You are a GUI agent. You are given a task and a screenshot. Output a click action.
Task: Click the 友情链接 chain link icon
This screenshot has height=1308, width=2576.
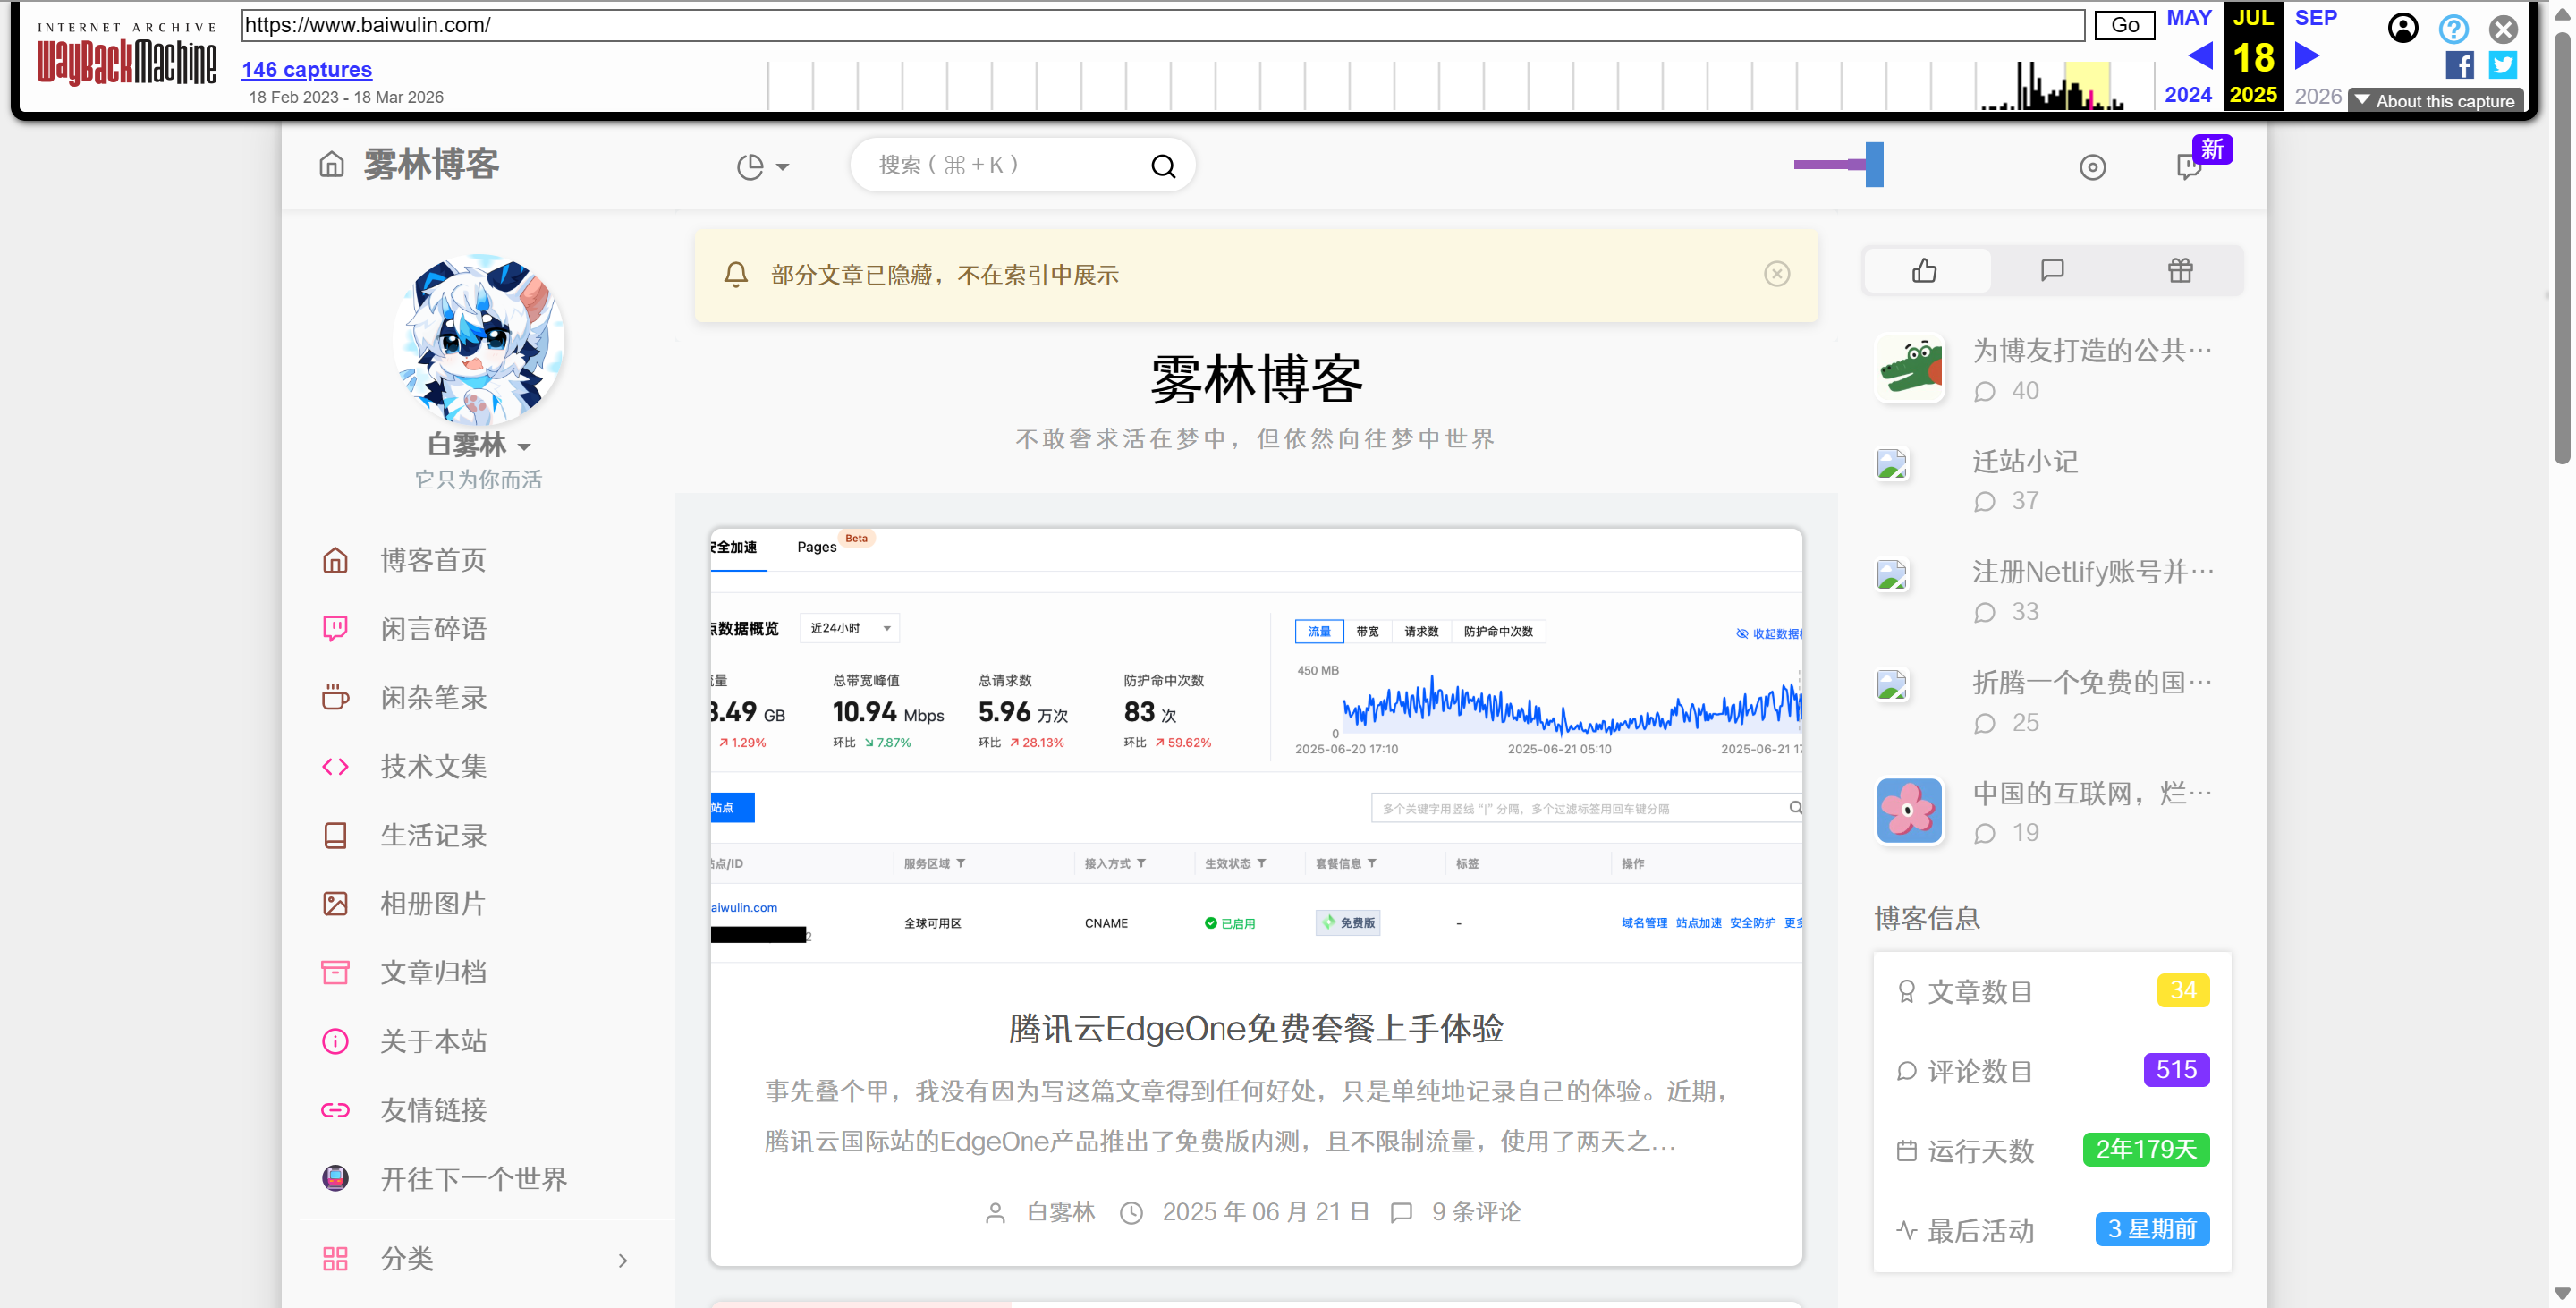pos(335,1110)
